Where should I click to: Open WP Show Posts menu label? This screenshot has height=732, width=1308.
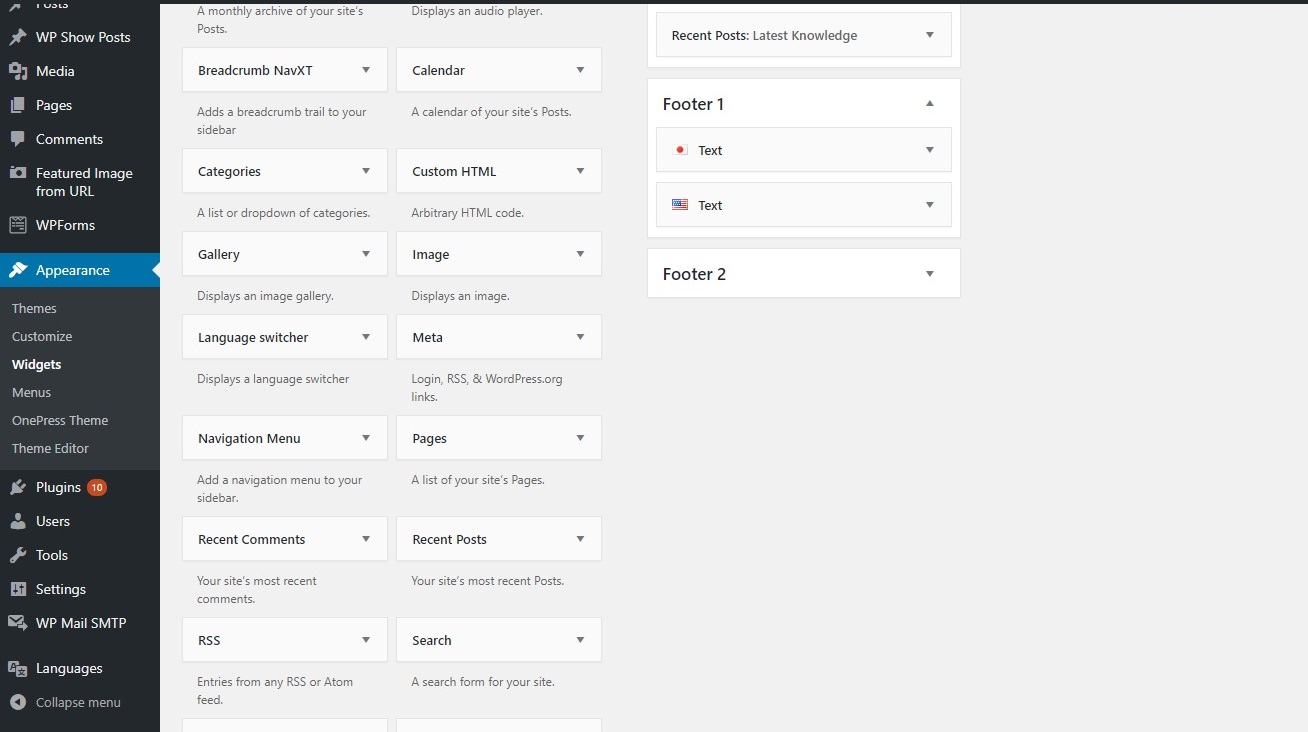tap(83, 37)
